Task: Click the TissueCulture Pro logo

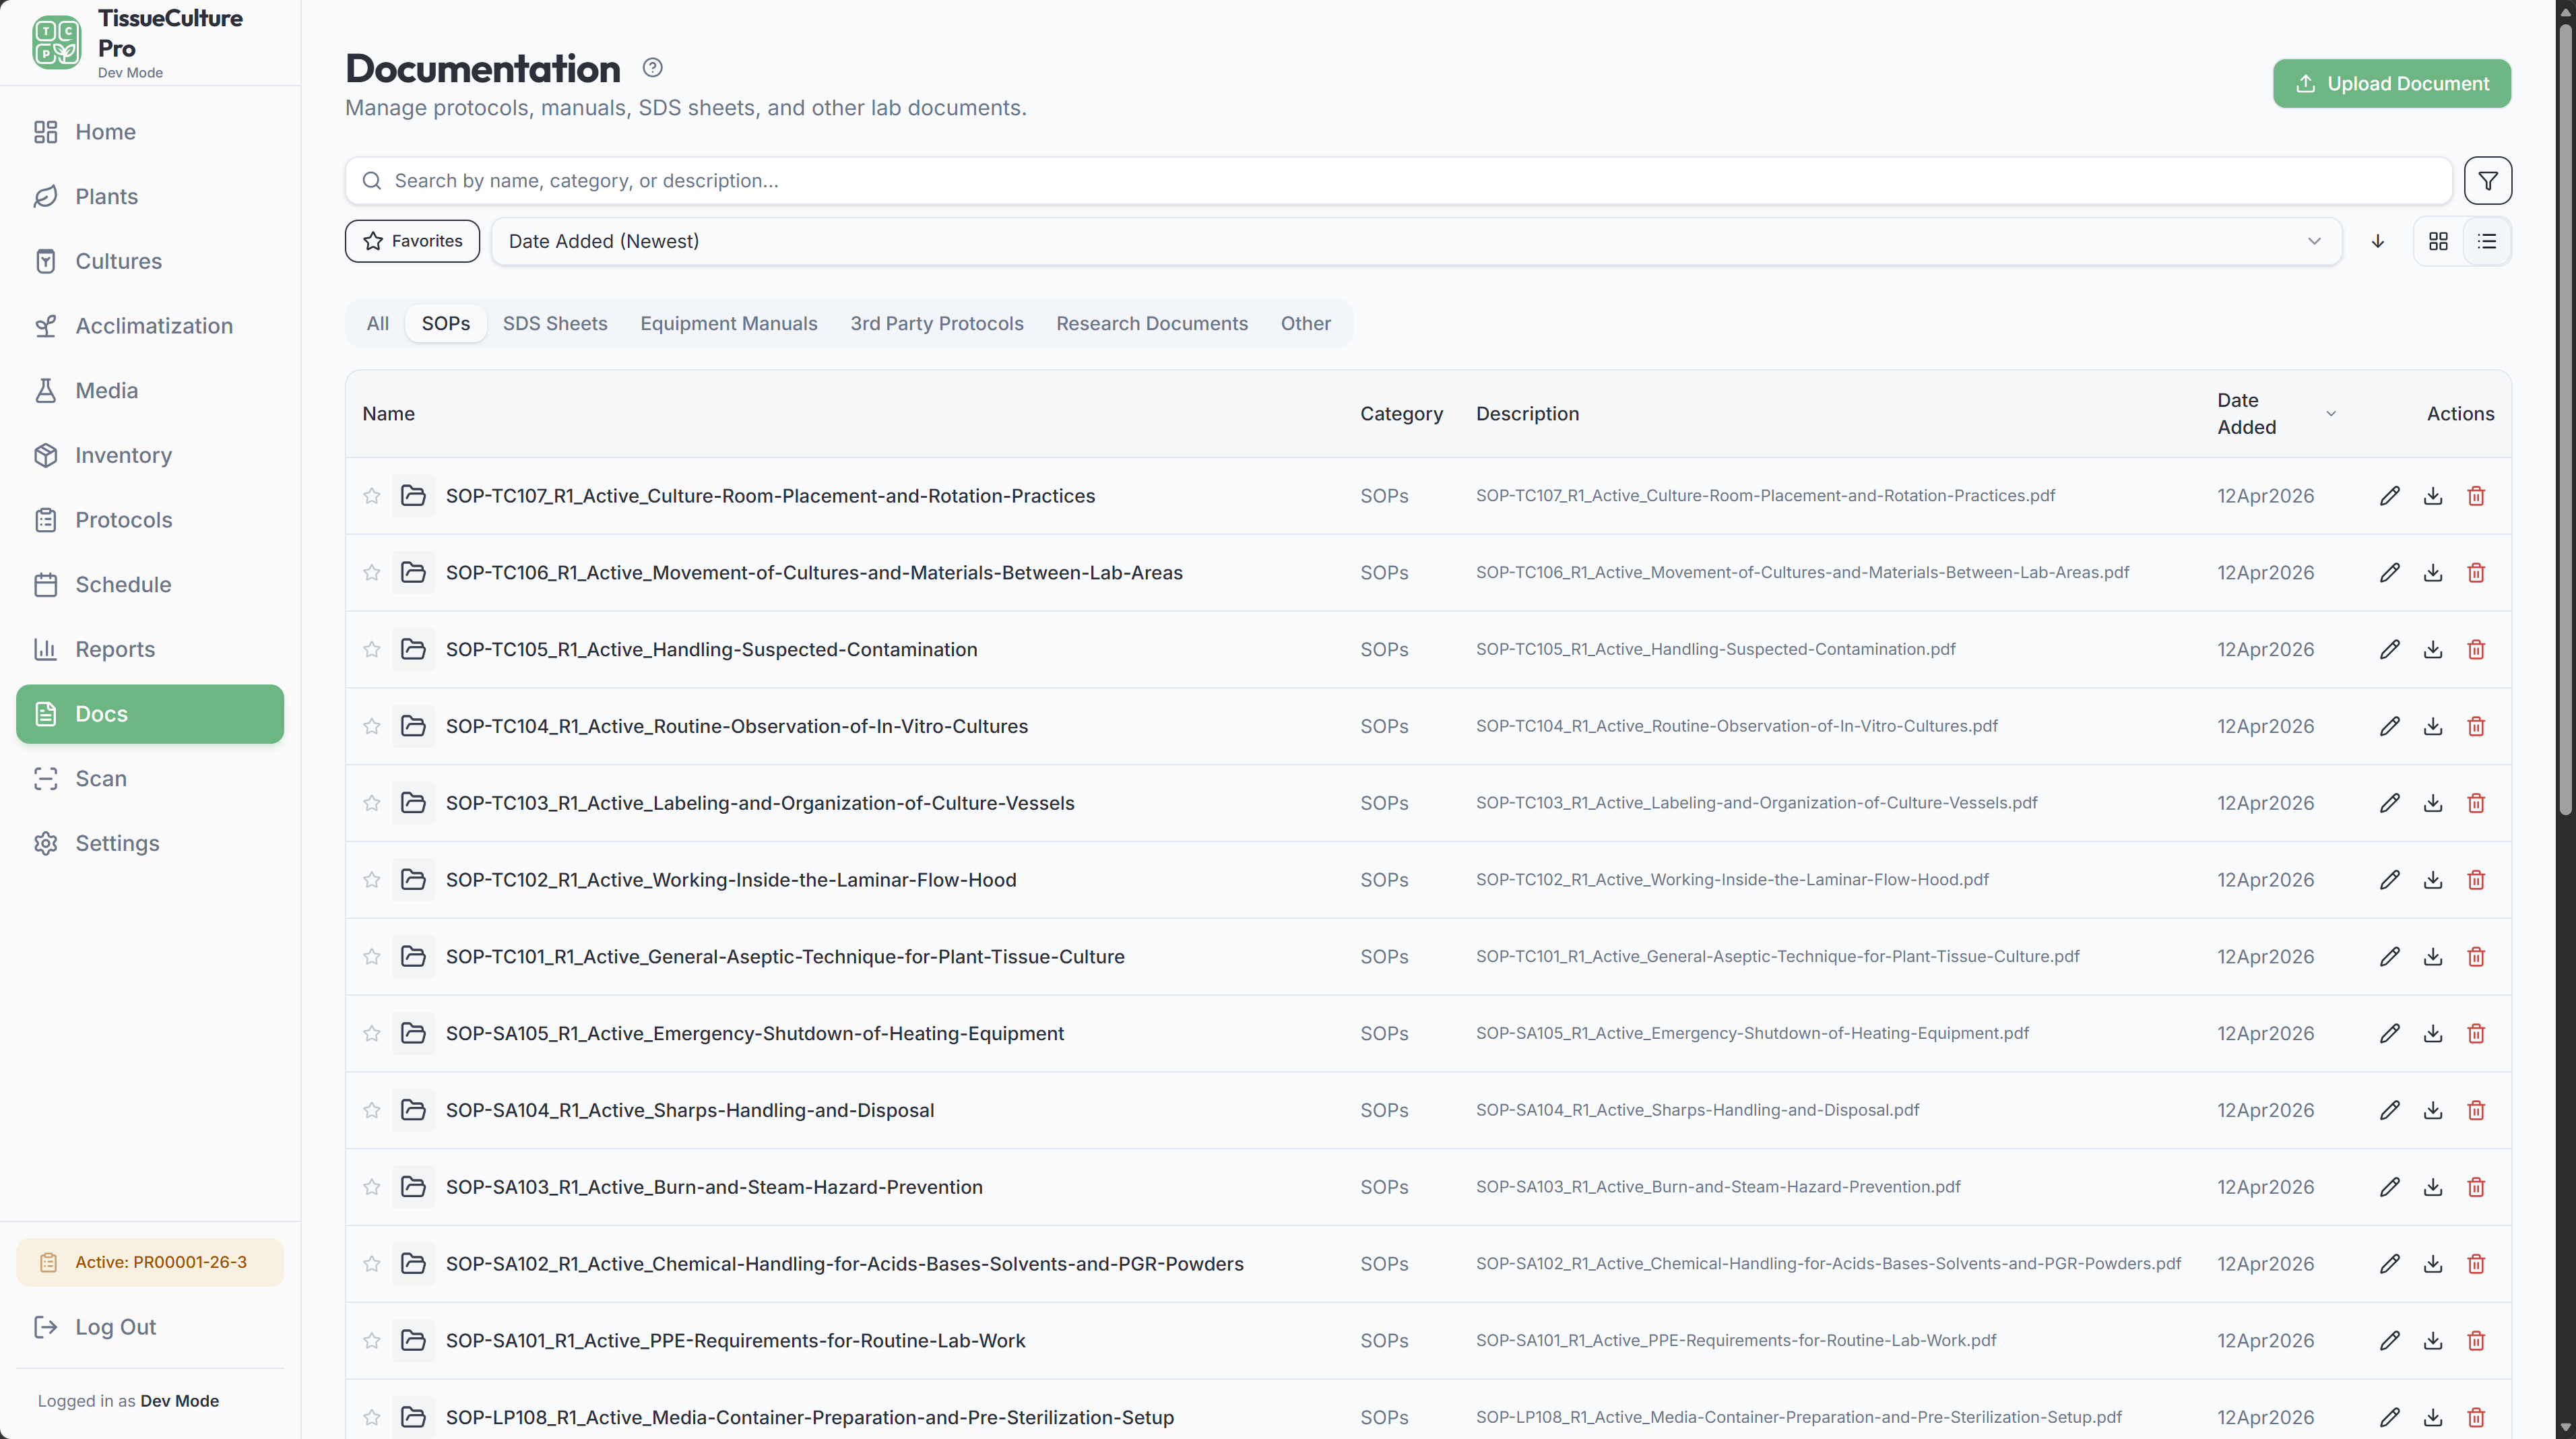Action: pos(56,43)
